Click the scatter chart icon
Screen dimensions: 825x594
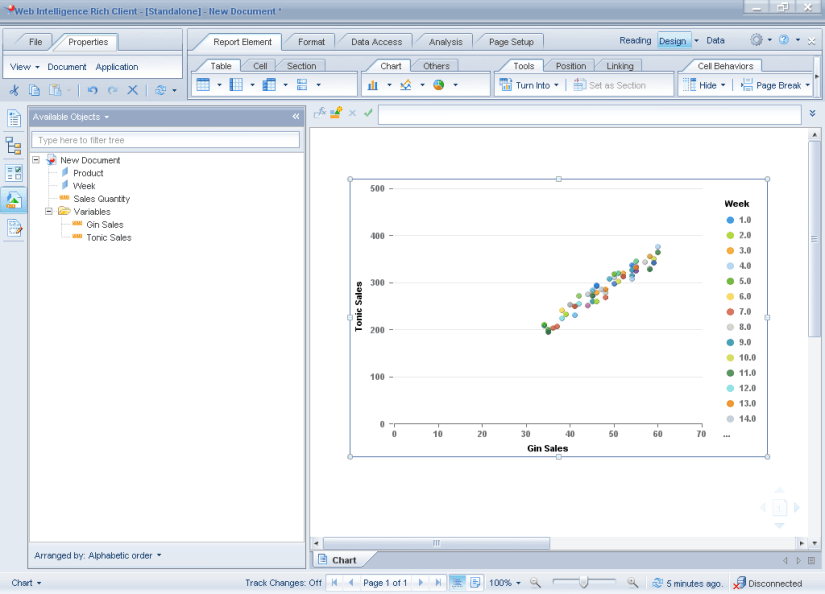click(405, 84)
